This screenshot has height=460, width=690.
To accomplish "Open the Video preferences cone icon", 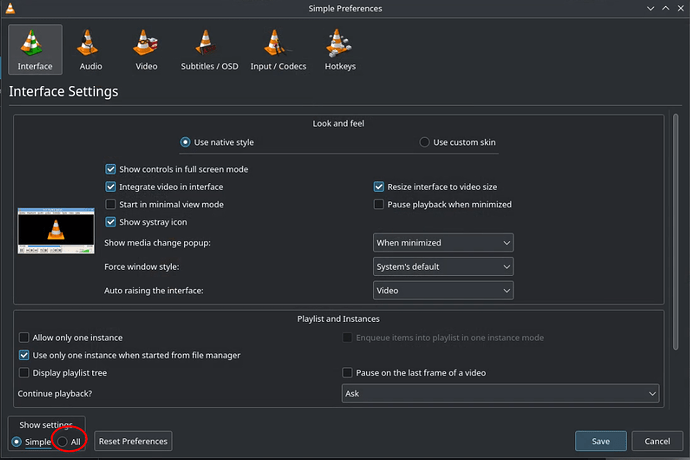I will pos(146,50).
